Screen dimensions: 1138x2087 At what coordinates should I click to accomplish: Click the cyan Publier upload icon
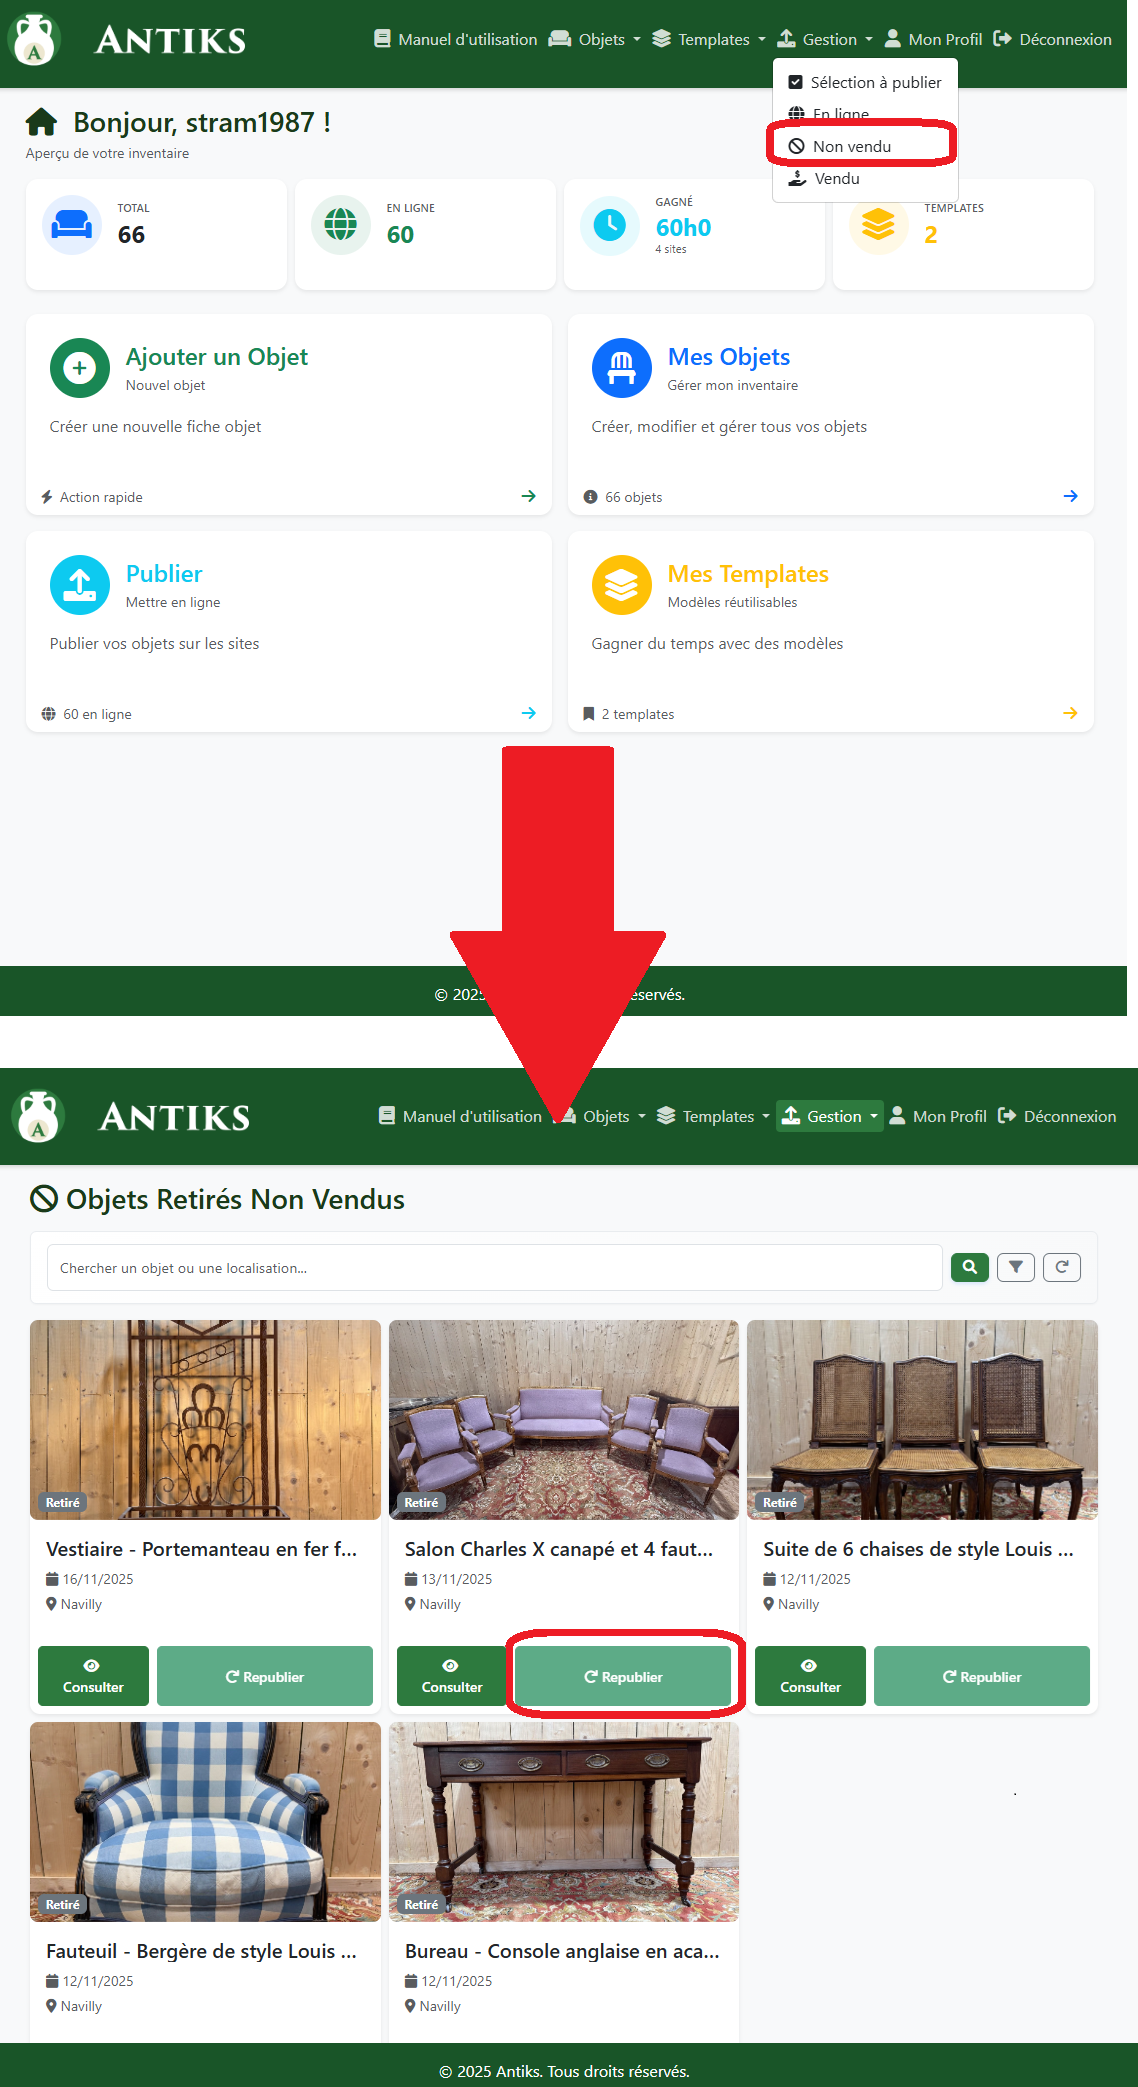pos(79,585)
